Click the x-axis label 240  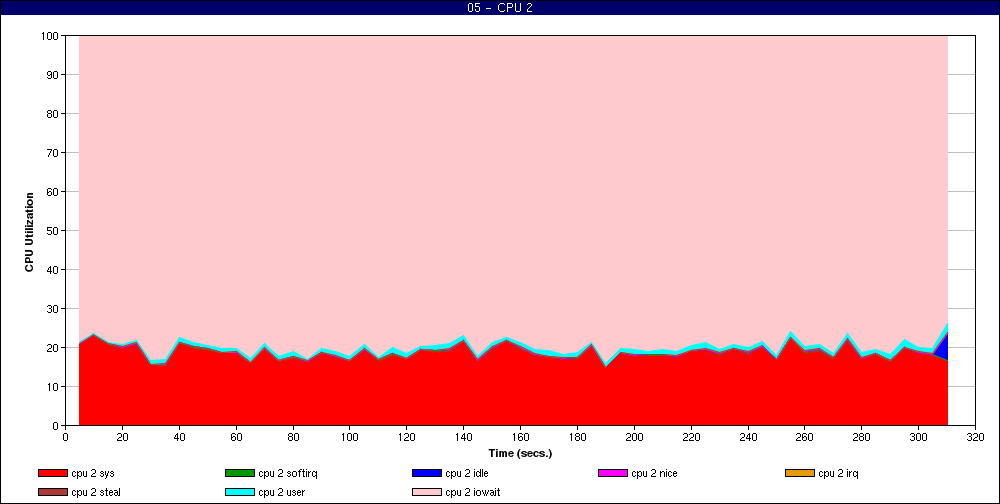point(747,437)
